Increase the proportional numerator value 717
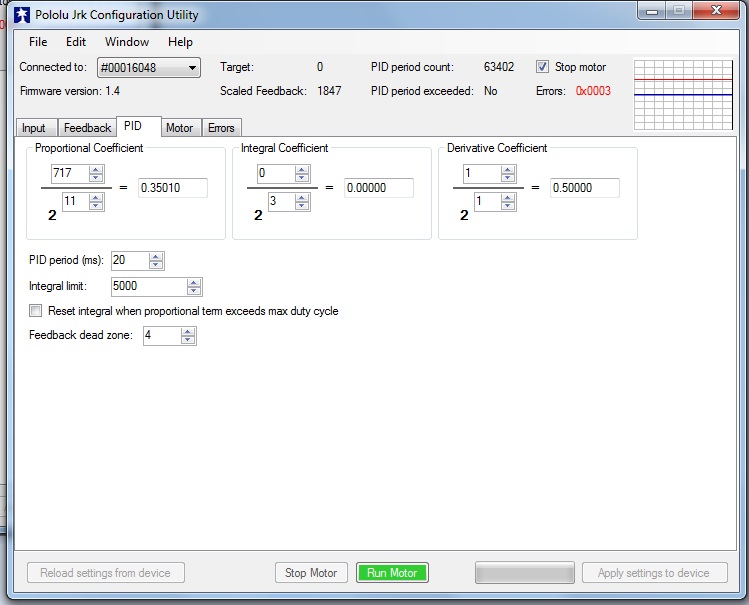Image resolution: width=749 pixels, height=605 pixels. pyautogui.click(x=96, y=170)
